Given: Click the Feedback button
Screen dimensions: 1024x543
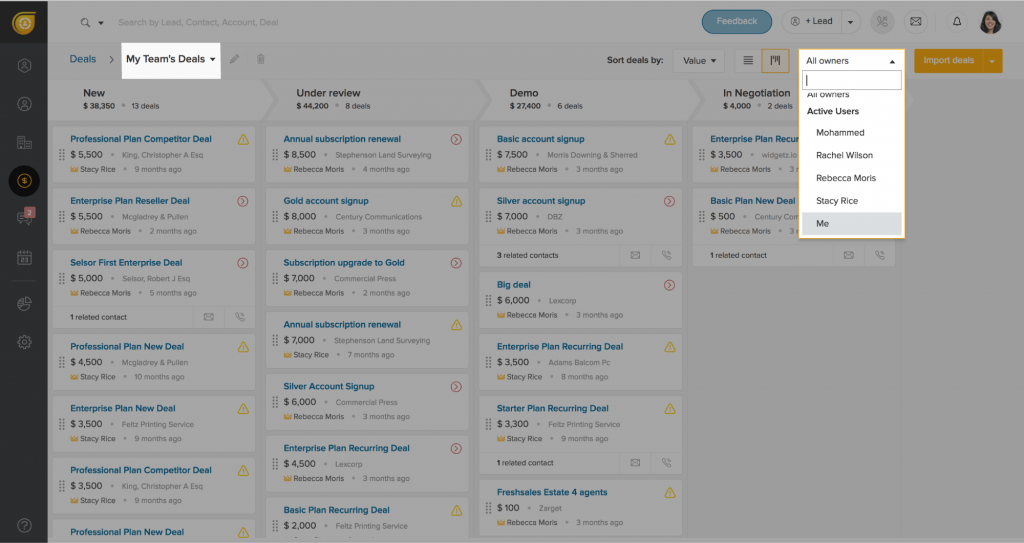Looking at the screenshot, I should 737,22.
